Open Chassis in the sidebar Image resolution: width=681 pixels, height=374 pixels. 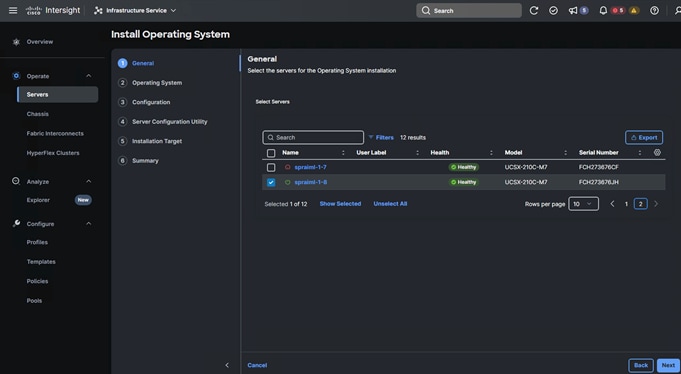pyautogui.click(x=38, y=114)
